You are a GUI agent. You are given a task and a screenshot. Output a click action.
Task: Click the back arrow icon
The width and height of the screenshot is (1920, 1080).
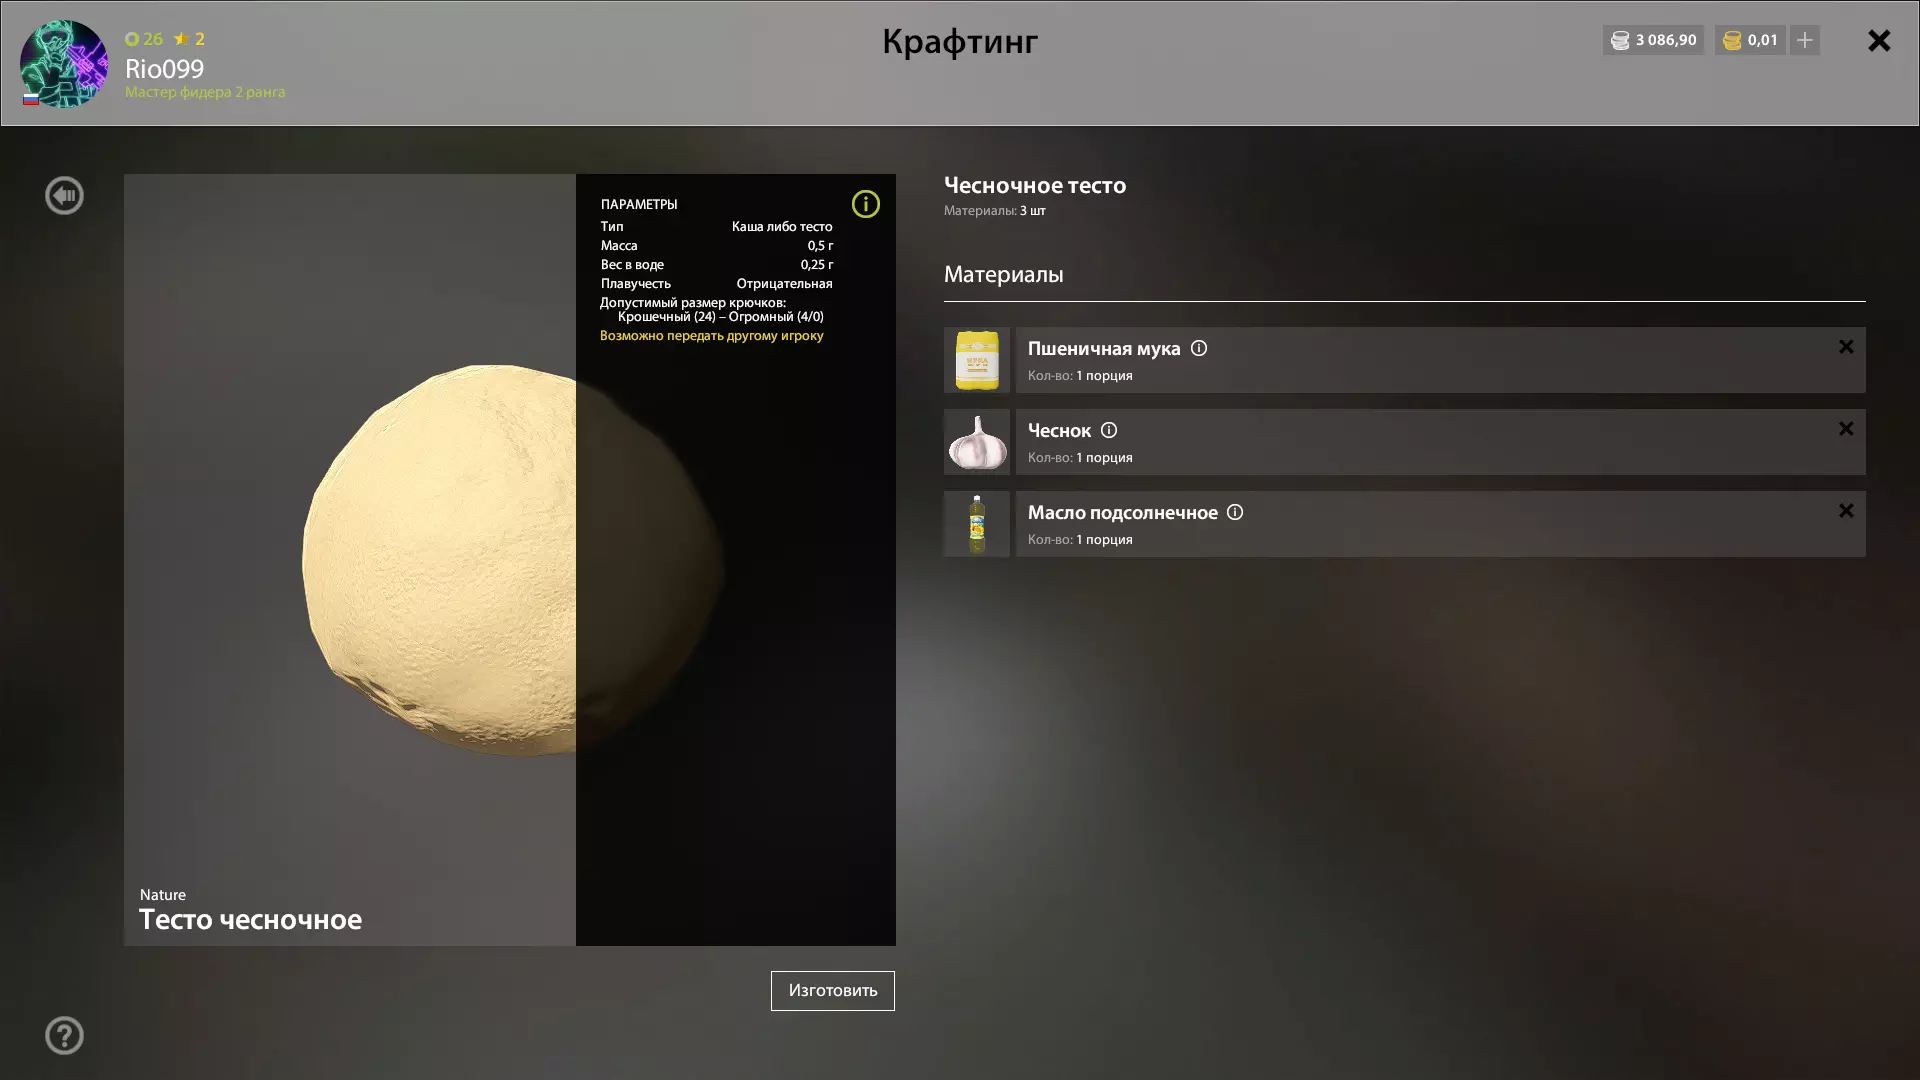[x=64, y=196]
